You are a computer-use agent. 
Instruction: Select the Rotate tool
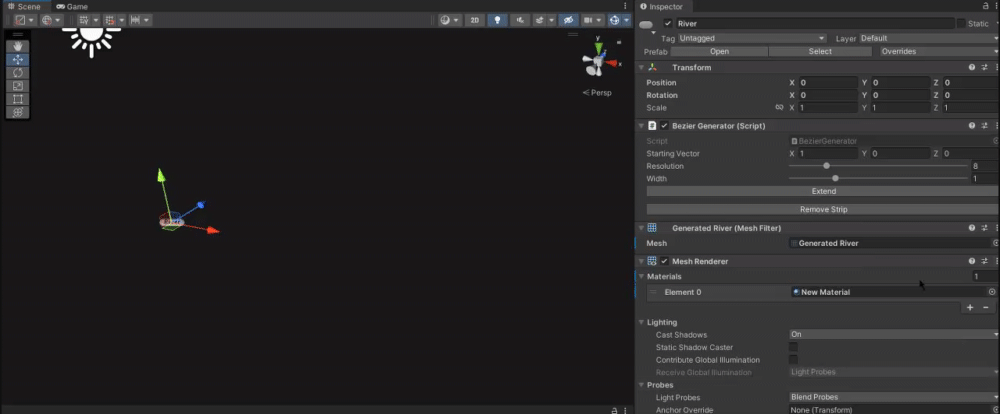pos(18,73)
